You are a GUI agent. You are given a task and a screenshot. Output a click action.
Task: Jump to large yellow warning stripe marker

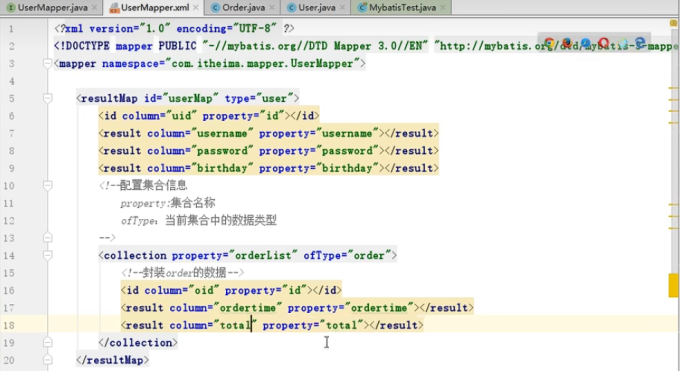(673, 285)
